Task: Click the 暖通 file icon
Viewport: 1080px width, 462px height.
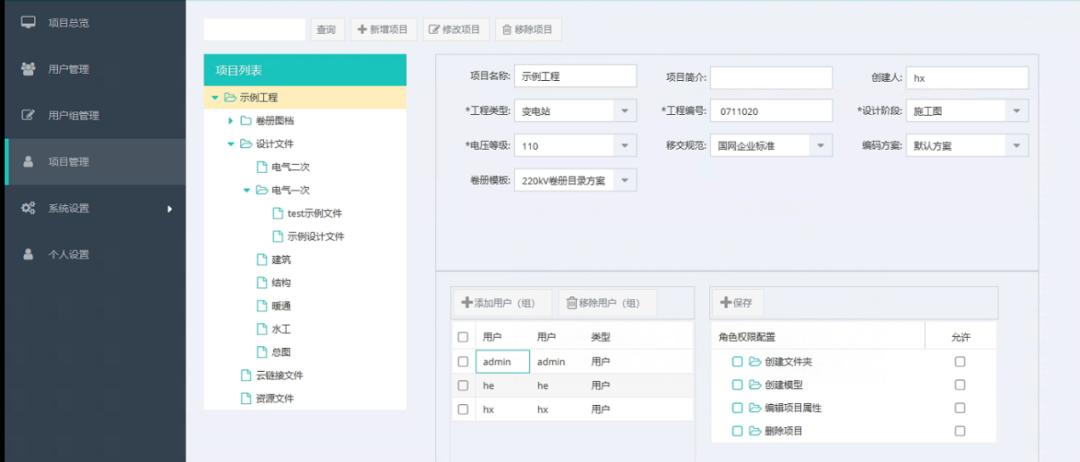Action: tap(262, 306)
